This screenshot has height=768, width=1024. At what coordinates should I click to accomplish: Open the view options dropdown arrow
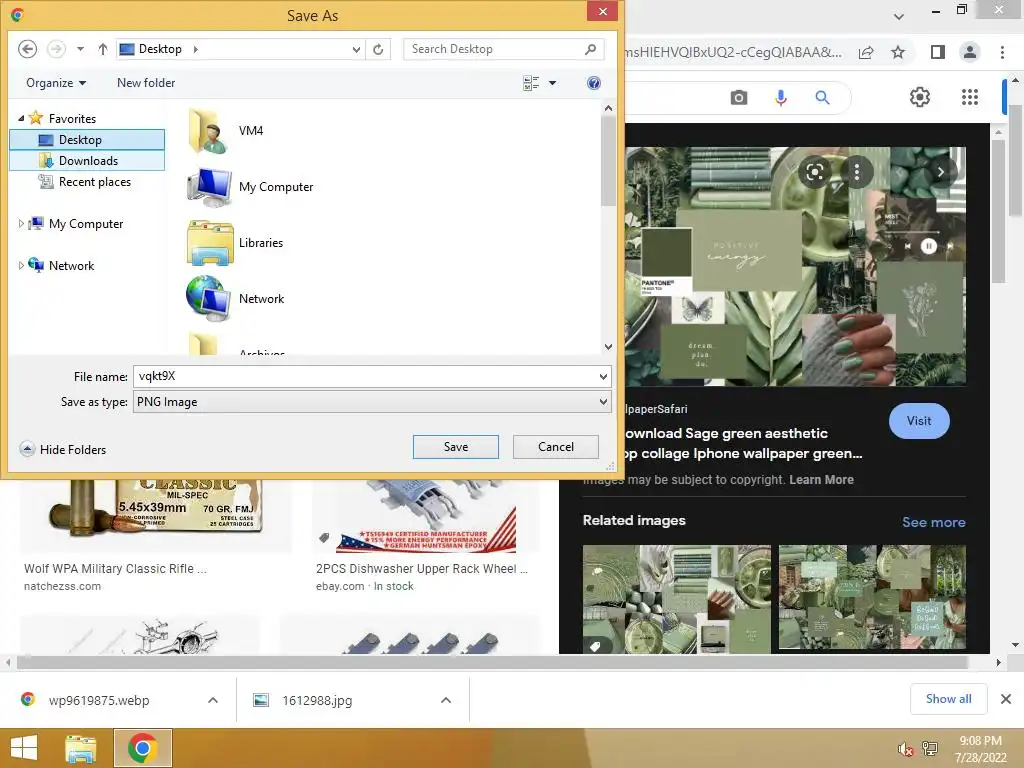[x=552, y=83]
